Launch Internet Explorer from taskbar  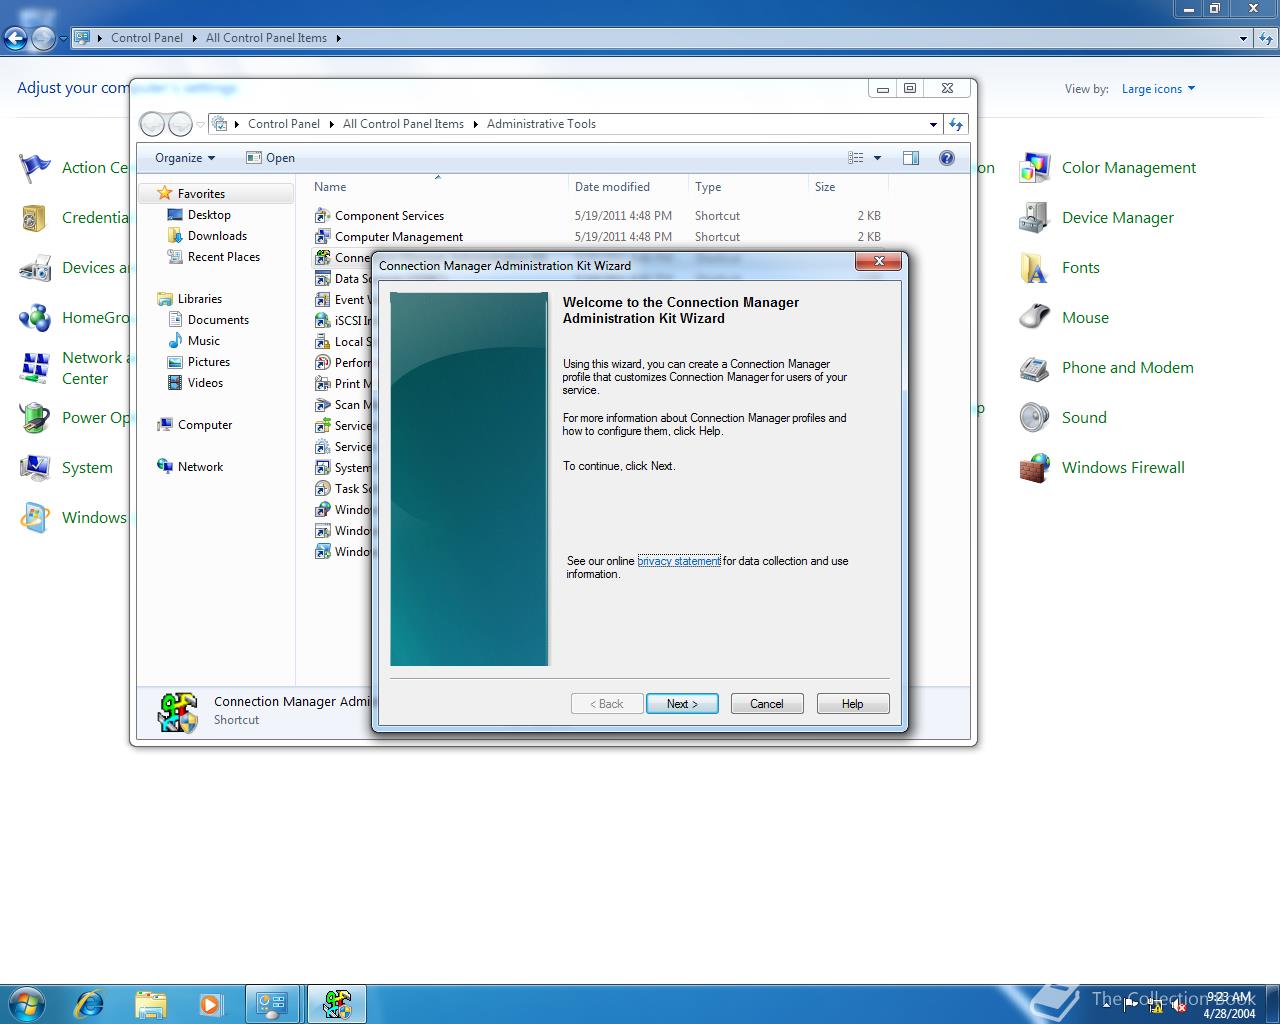coord(90,1004)
